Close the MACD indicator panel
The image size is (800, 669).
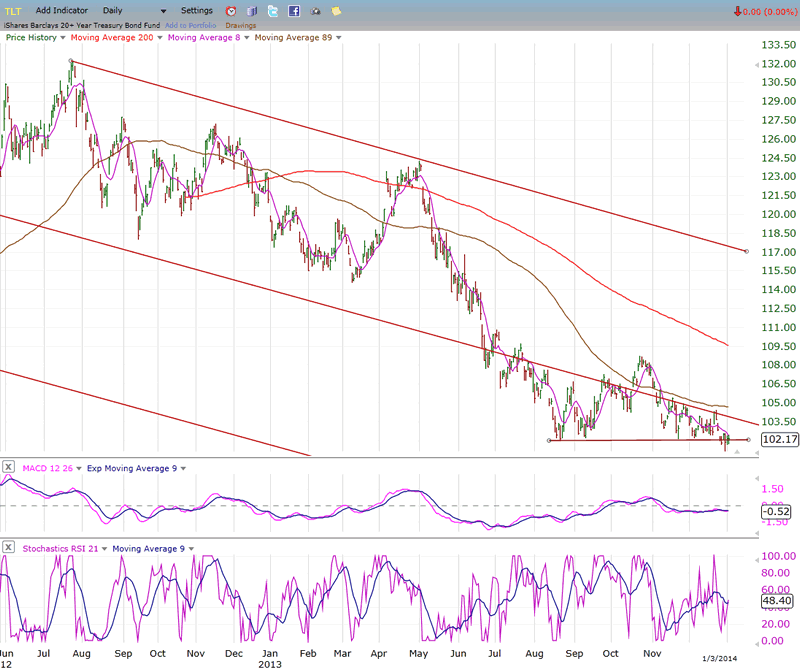point(8,467)
